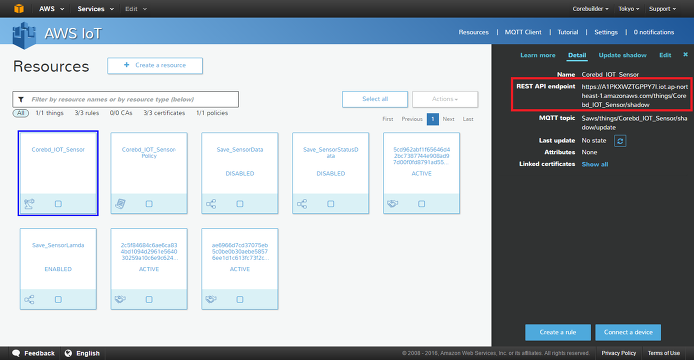Filter by 1/1 things
The width and height of the screenshot is (694, 360).
pyautogui.click(x=50, y=113)
